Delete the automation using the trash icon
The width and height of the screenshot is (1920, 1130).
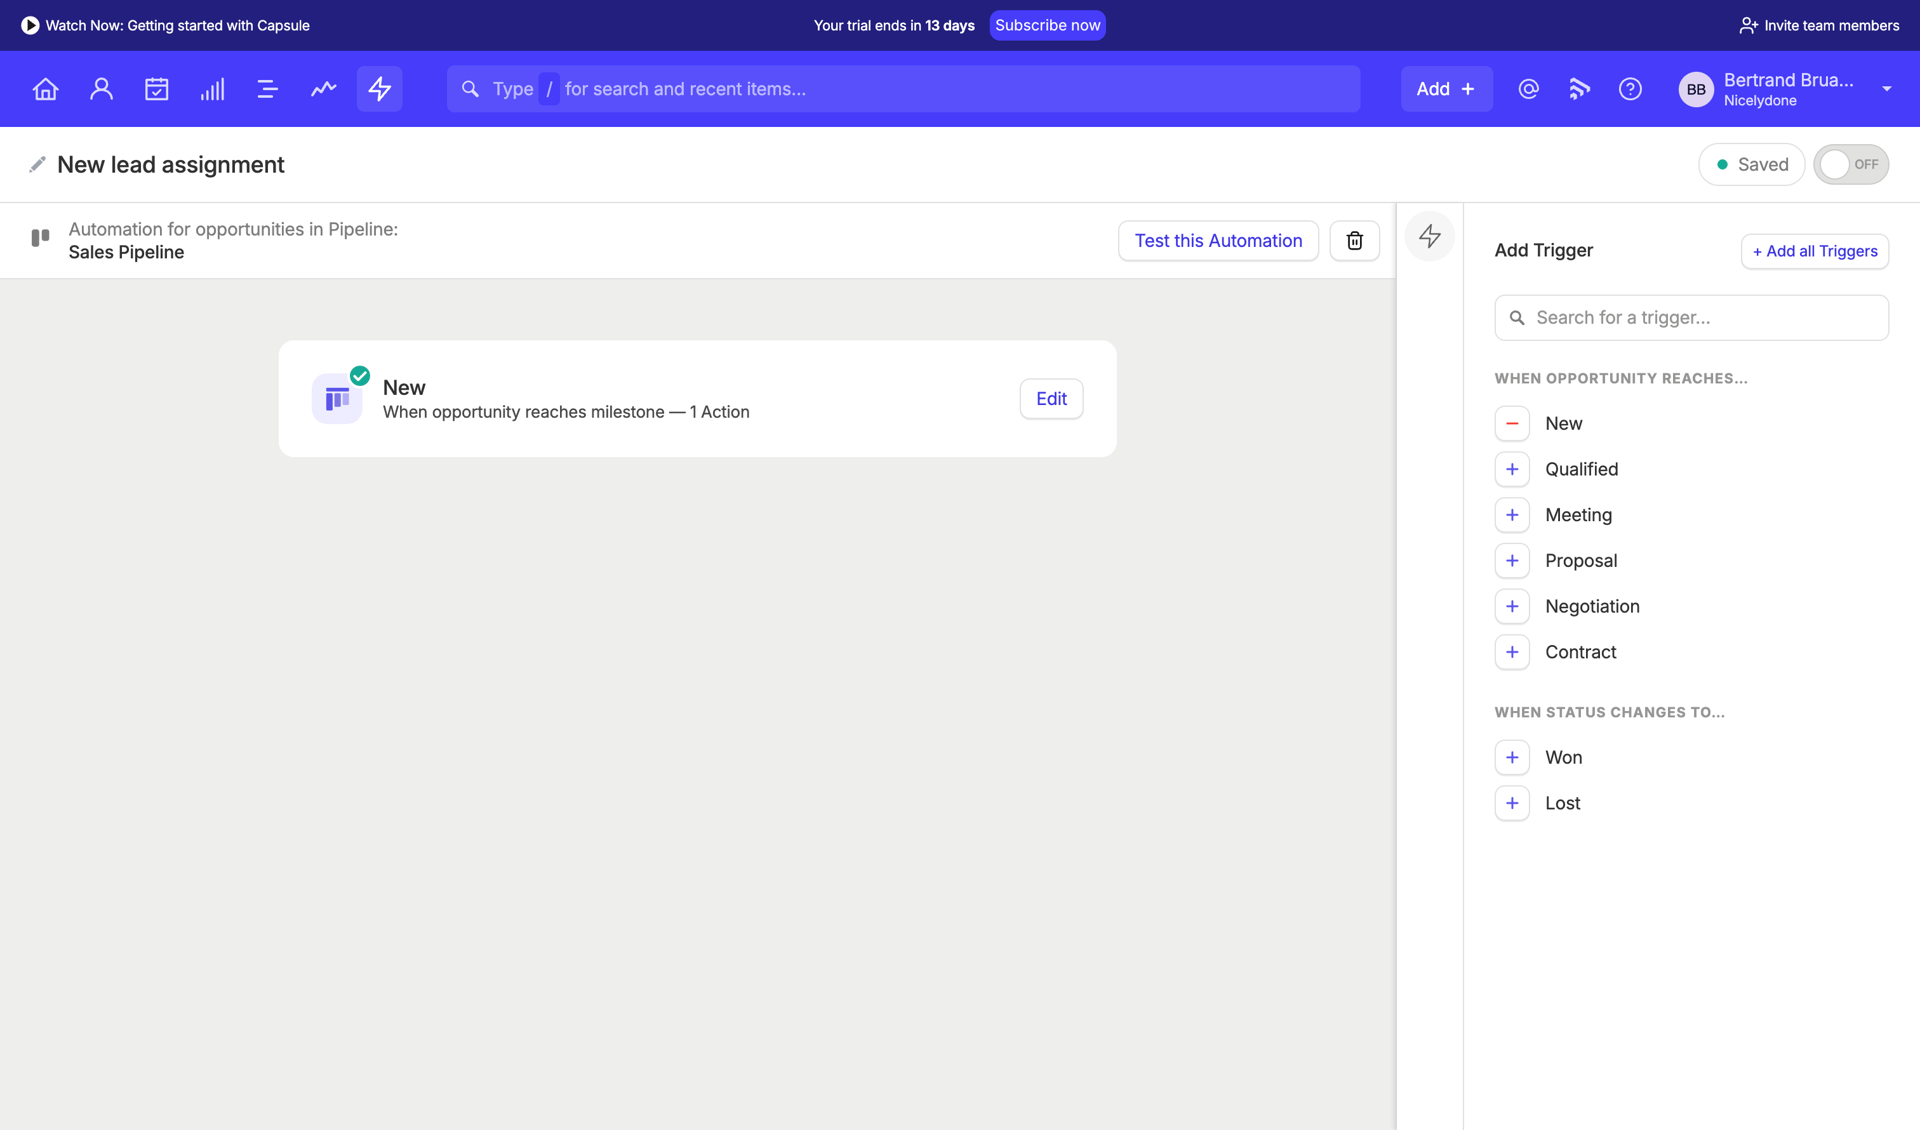point(1355,240)
